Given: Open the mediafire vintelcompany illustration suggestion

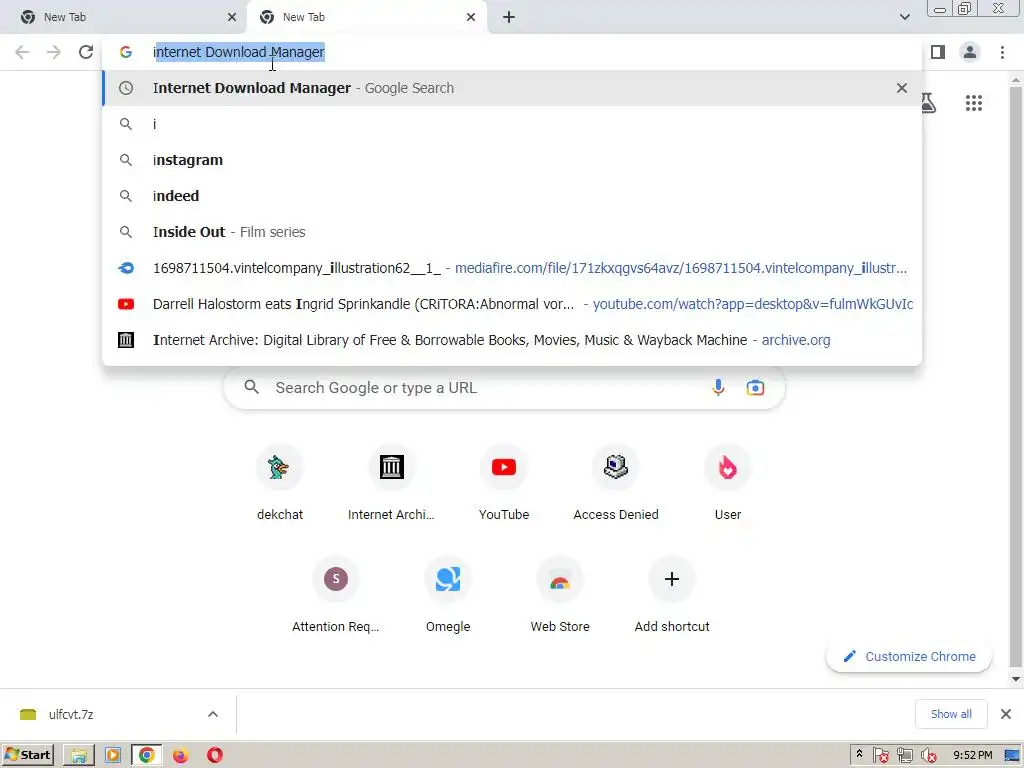Looking at the screenshot, I should (x=512, y=268).
